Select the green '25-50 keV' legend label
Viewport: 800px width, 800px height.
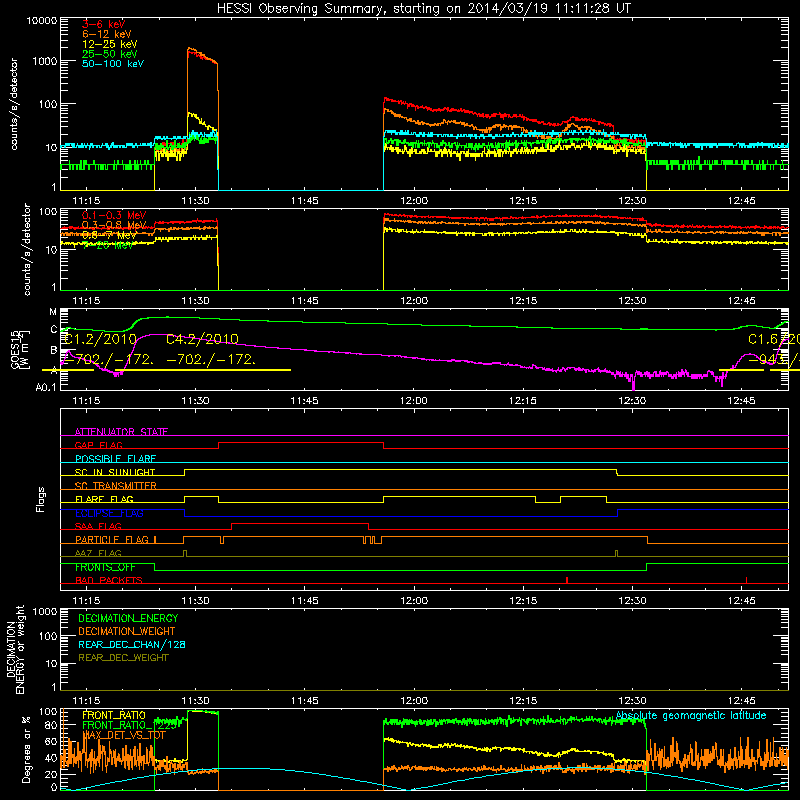[110, 54]
